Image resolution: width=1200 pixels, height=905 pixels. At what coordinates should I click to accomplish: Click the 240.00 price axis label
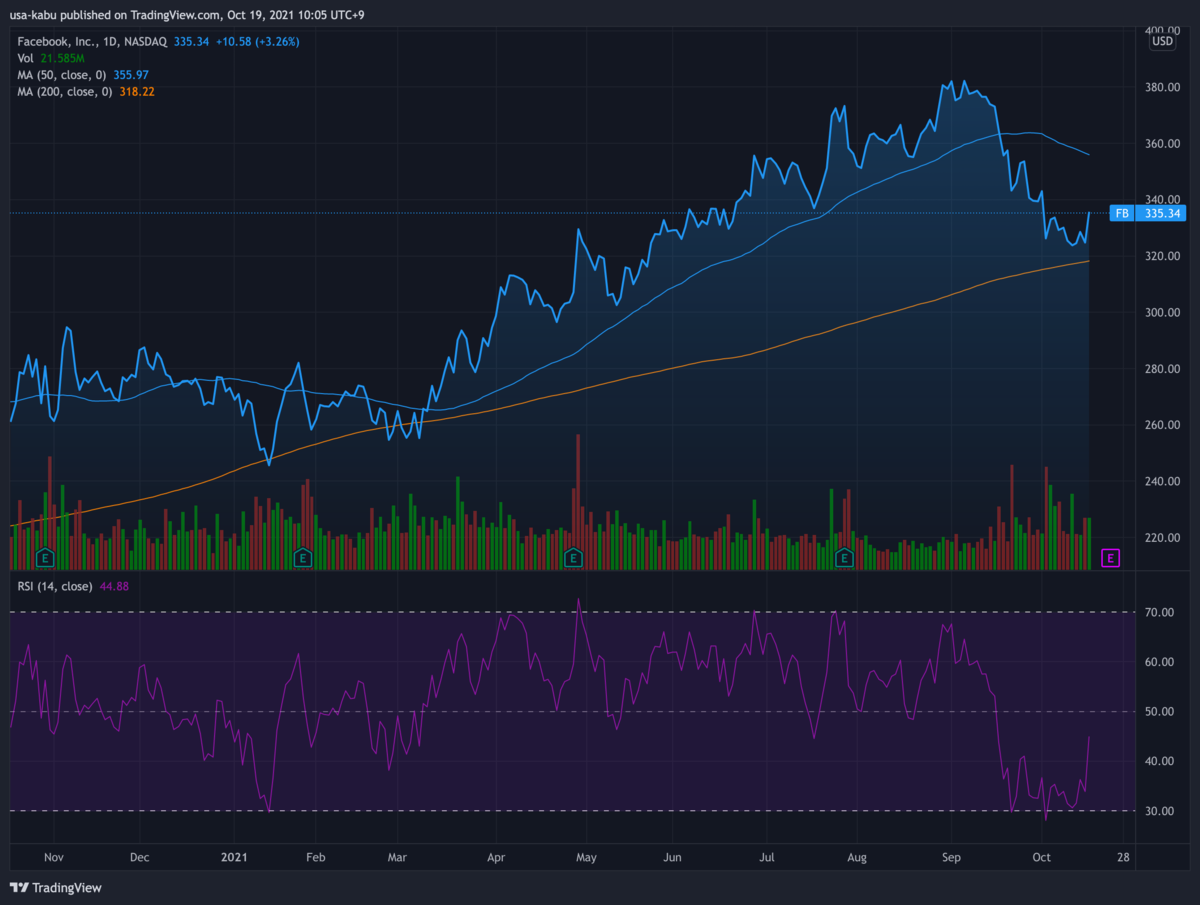[1162, 481]
